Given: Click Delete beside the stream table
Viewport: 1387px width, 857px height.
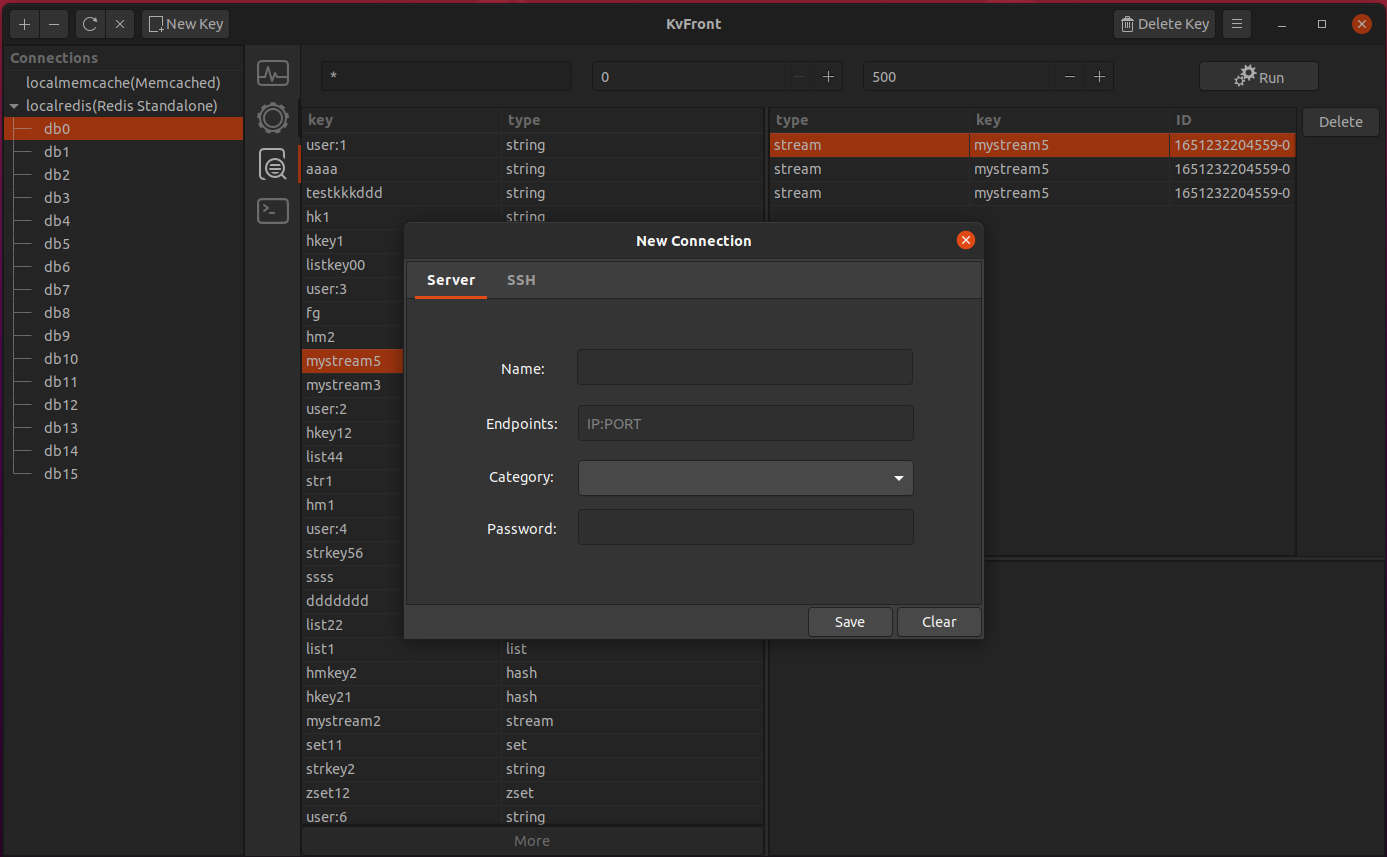Looking at the screenshot, I should (1341, 122).
